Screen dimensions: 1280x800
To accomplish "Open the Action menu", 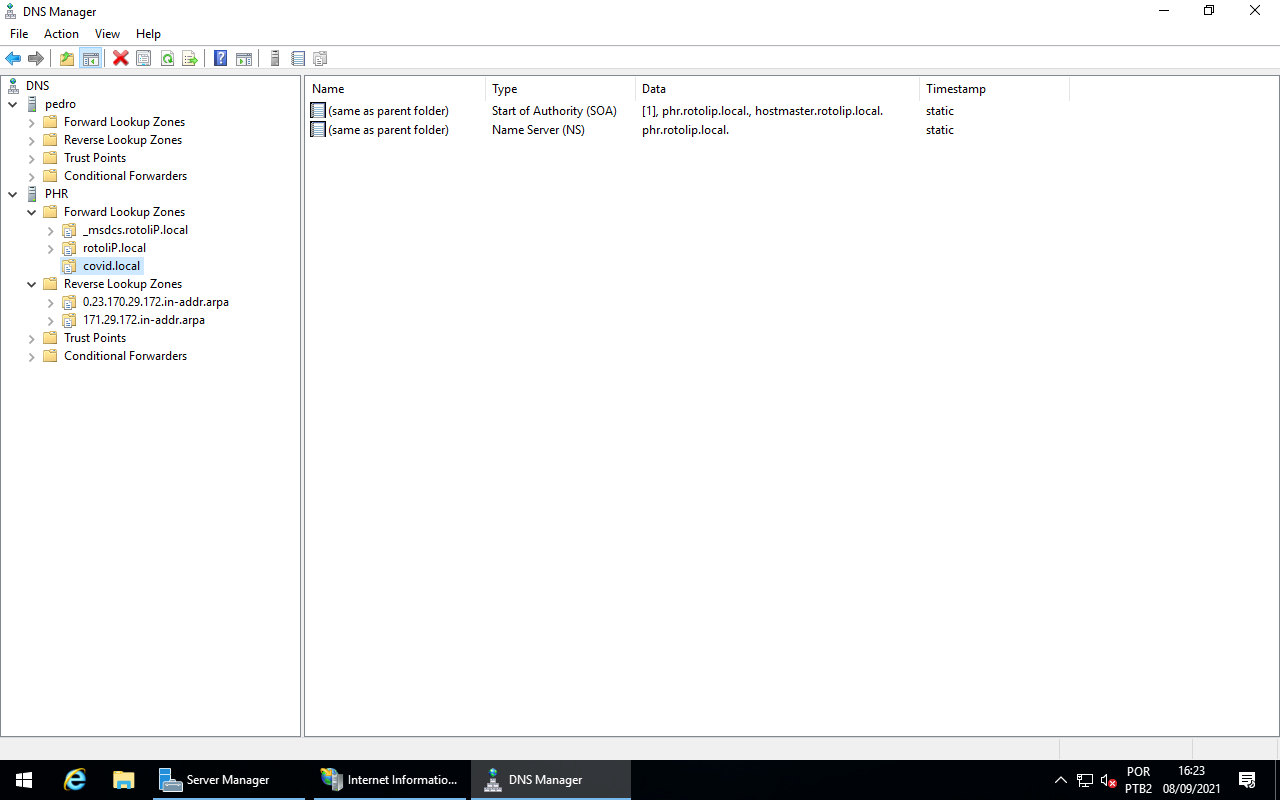I will 61,34.
